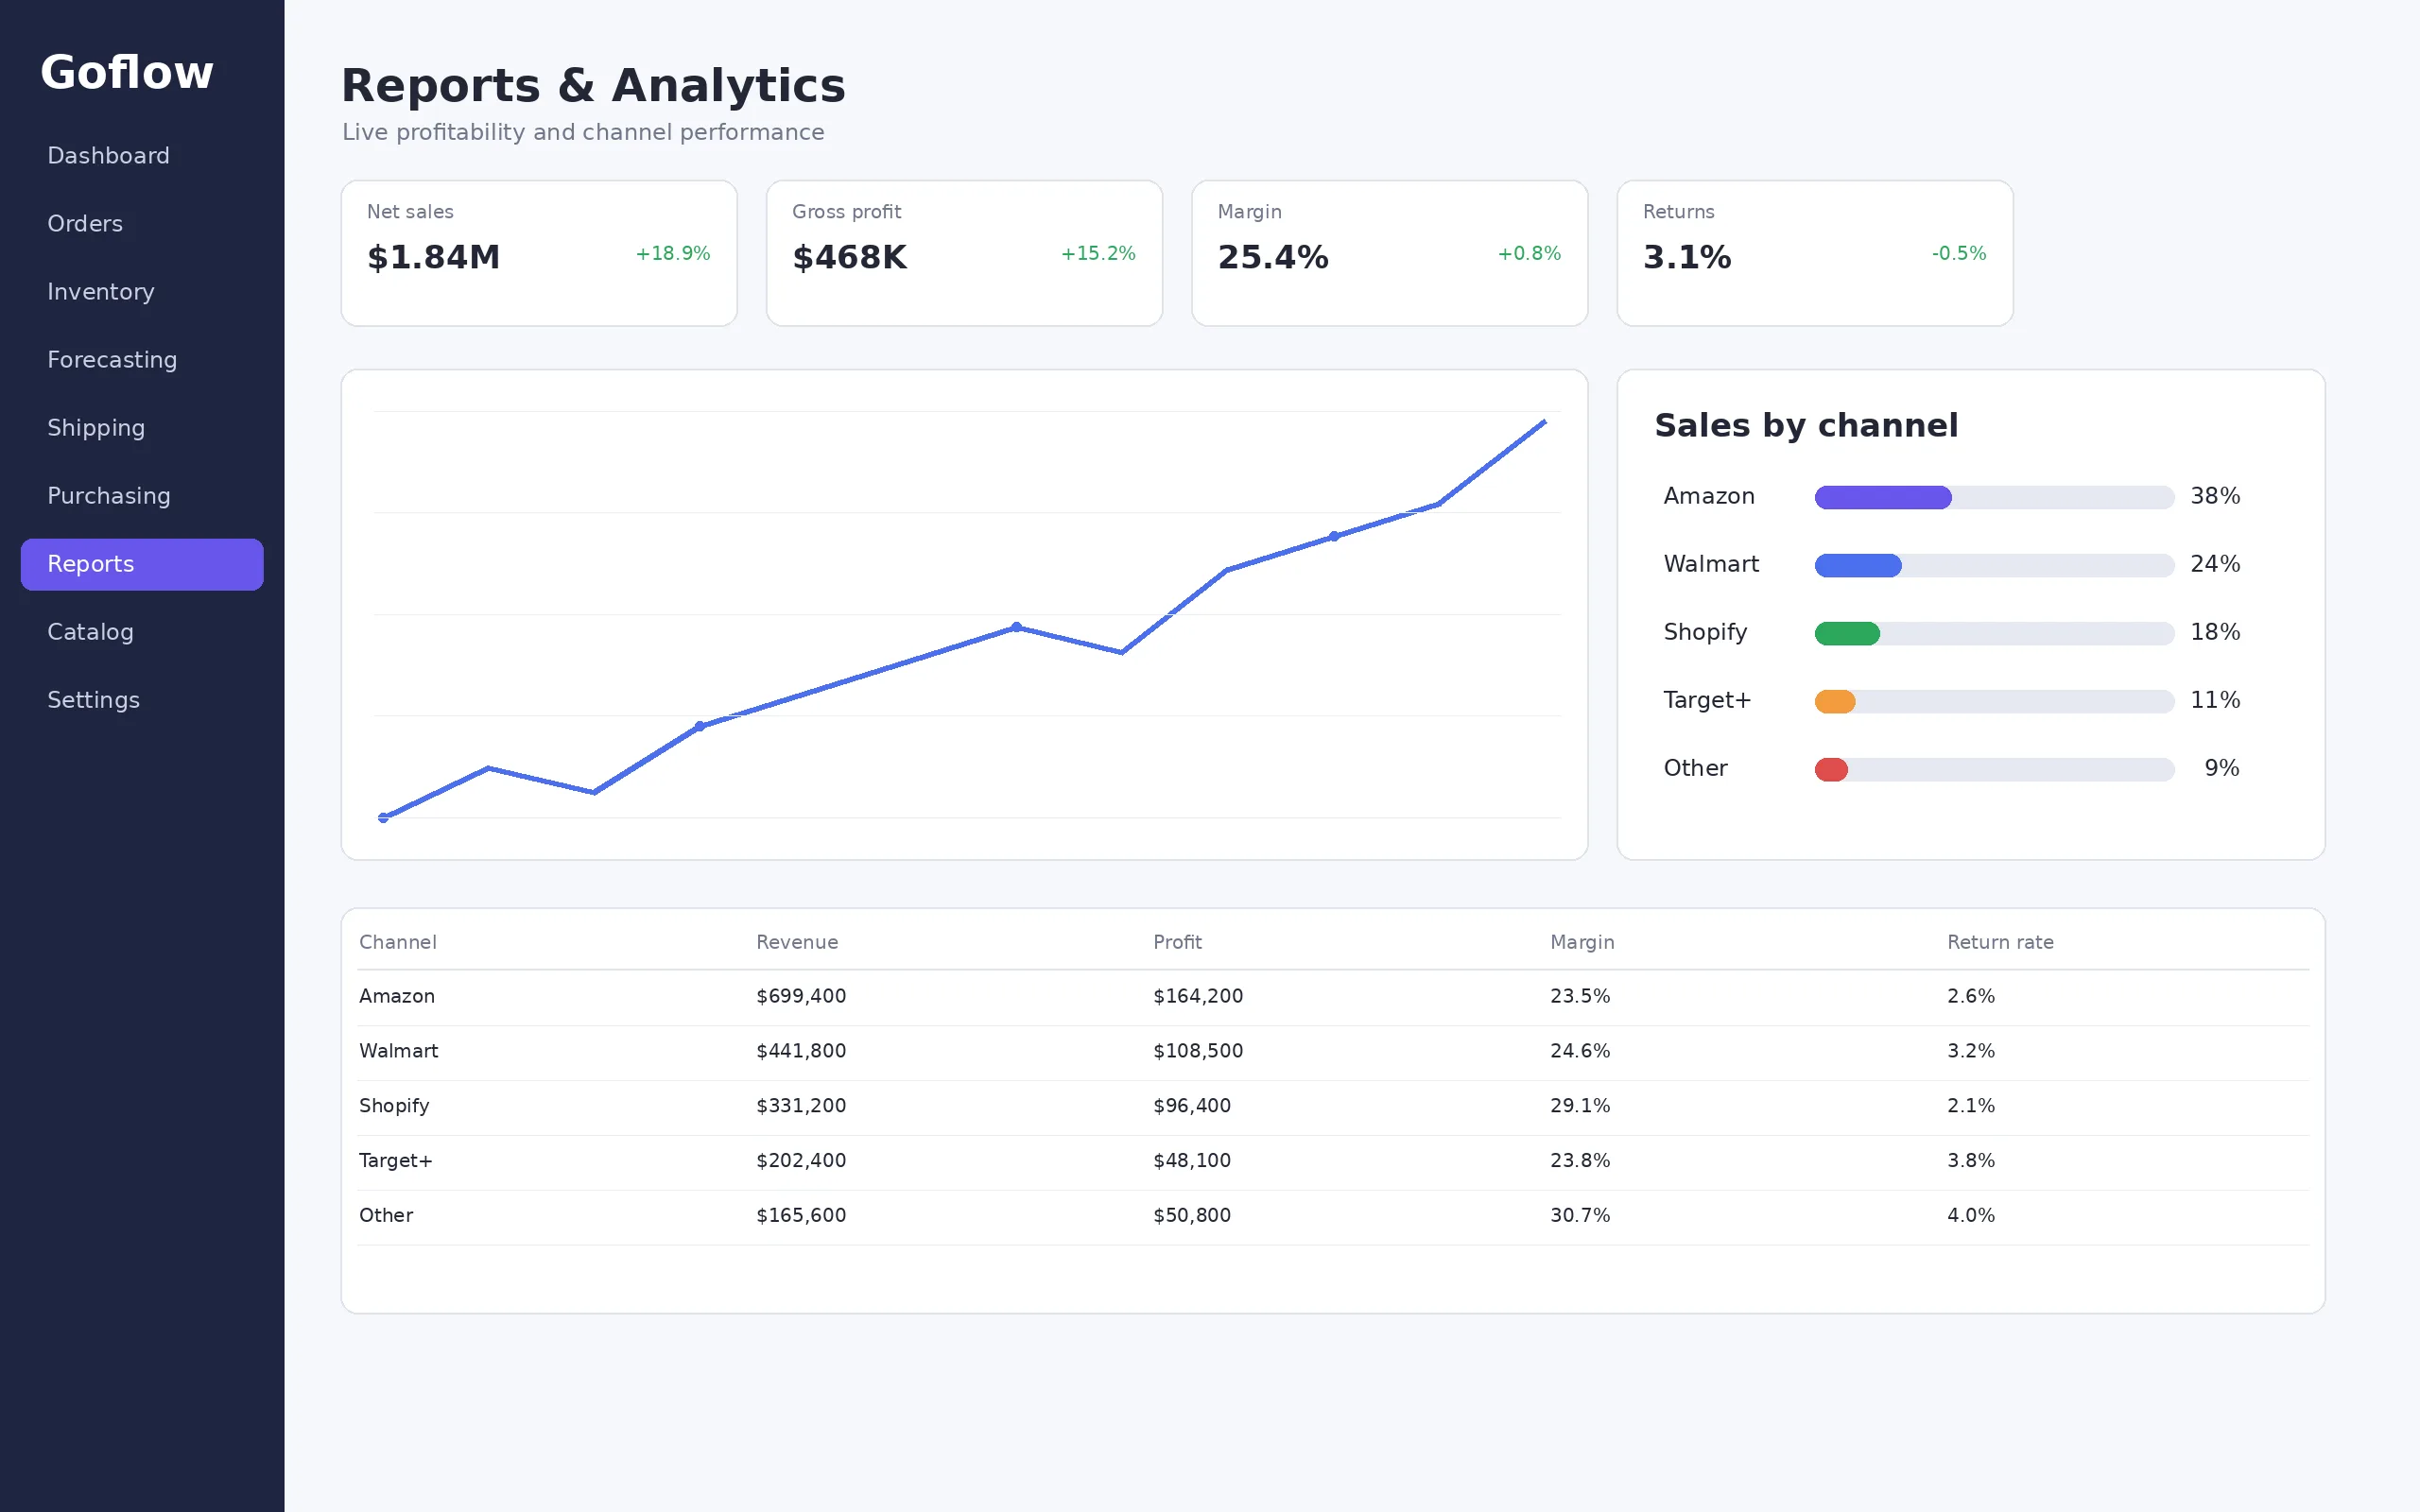Click Walmart revenue $441,800

pos(801,1051)
